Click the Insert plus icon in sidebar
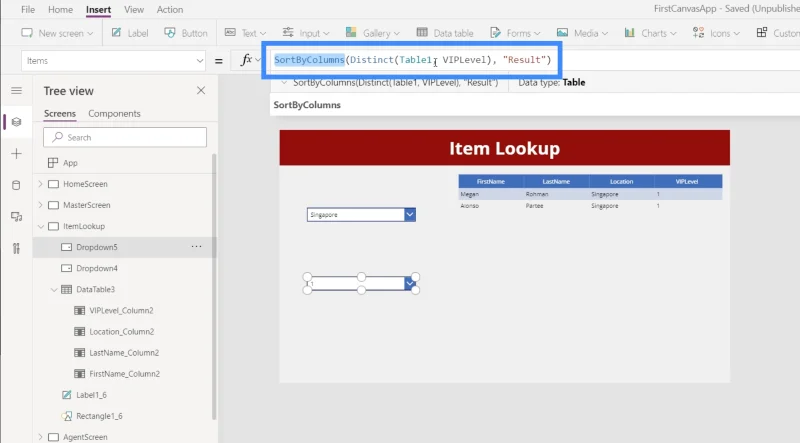 pos(16,154)
